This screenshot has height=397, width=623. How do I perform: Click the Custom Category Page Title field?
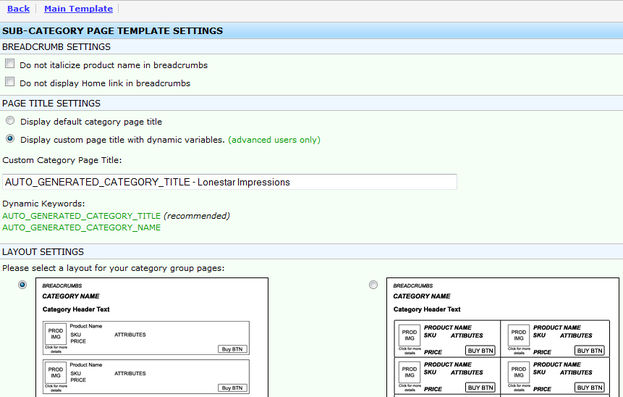click(230, 182)
